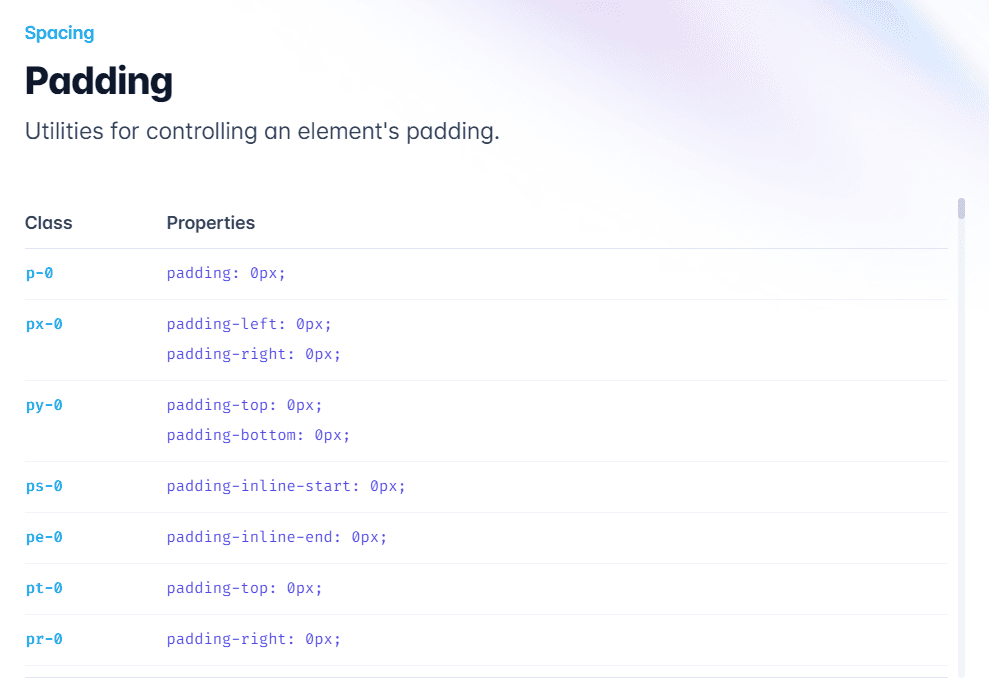
Task: Select the ps-0 class name
Action: point(44,486)
